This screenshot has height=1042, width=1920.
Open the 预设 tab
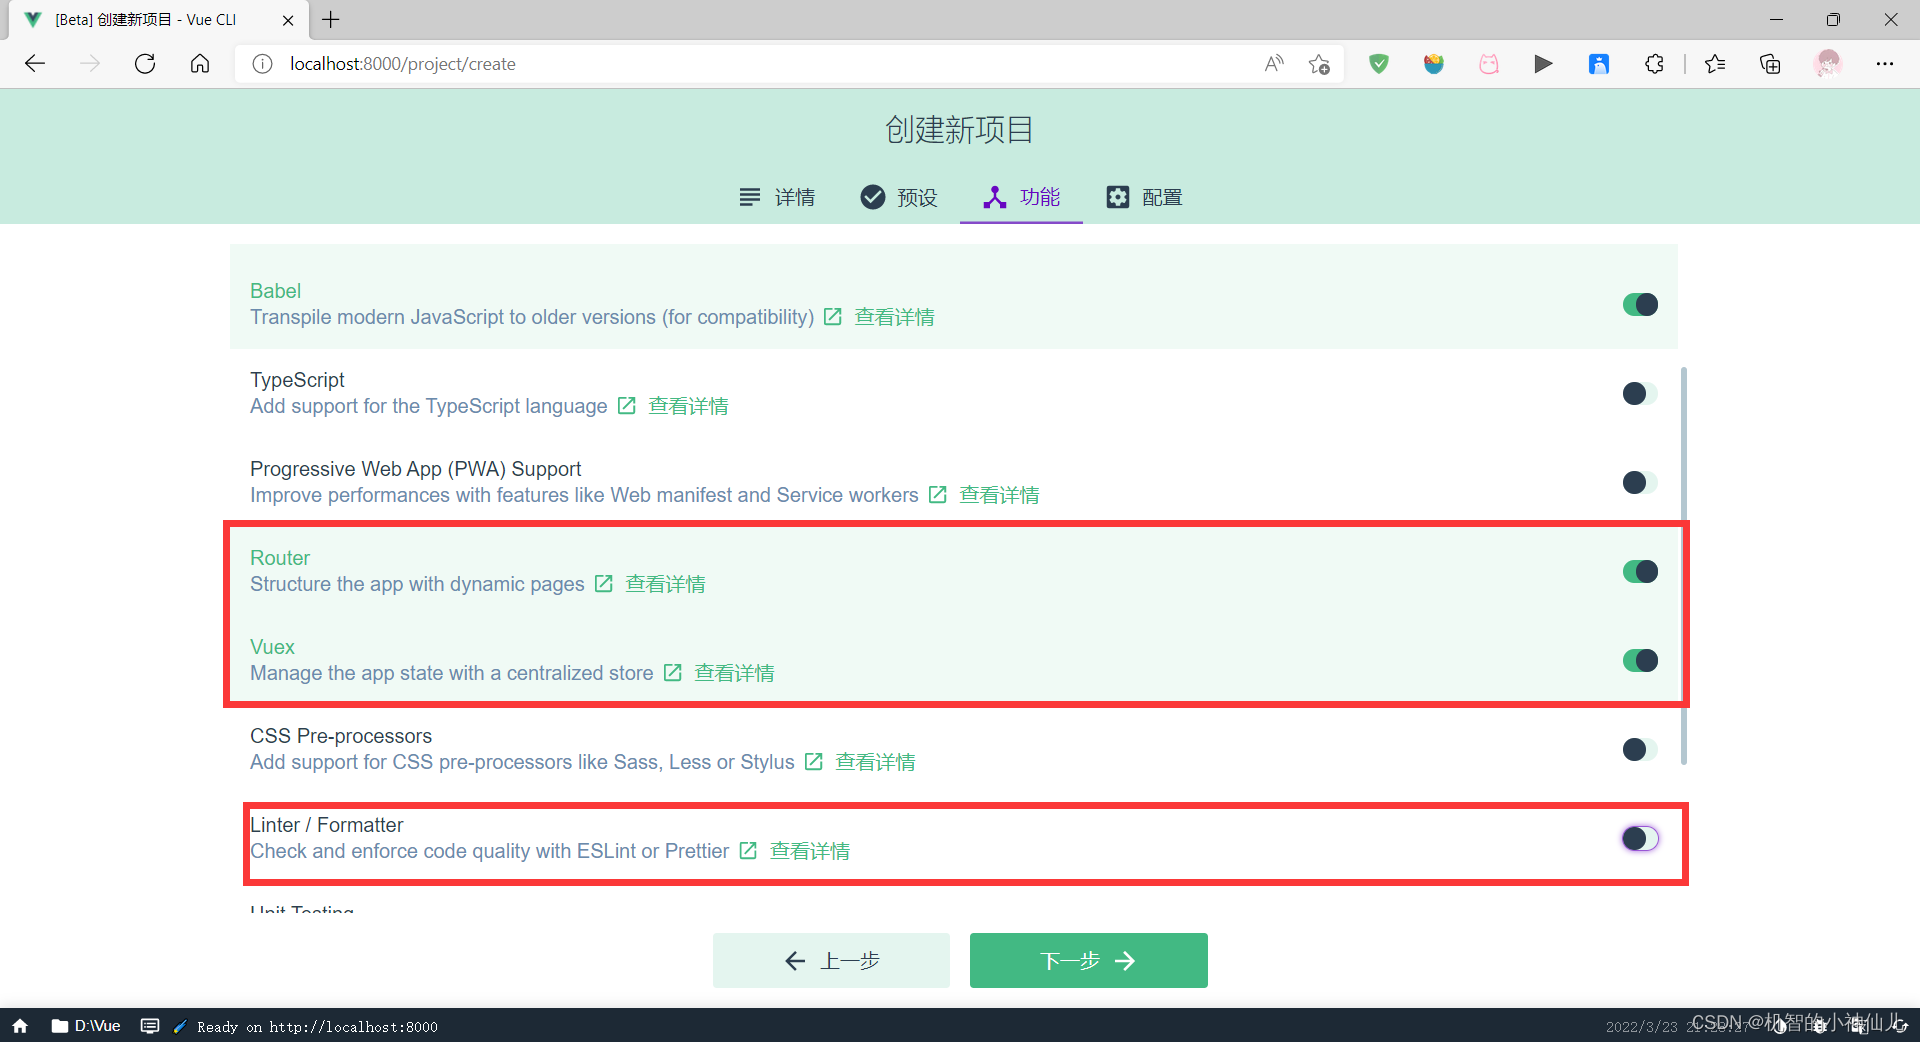(x=899, y=197)
